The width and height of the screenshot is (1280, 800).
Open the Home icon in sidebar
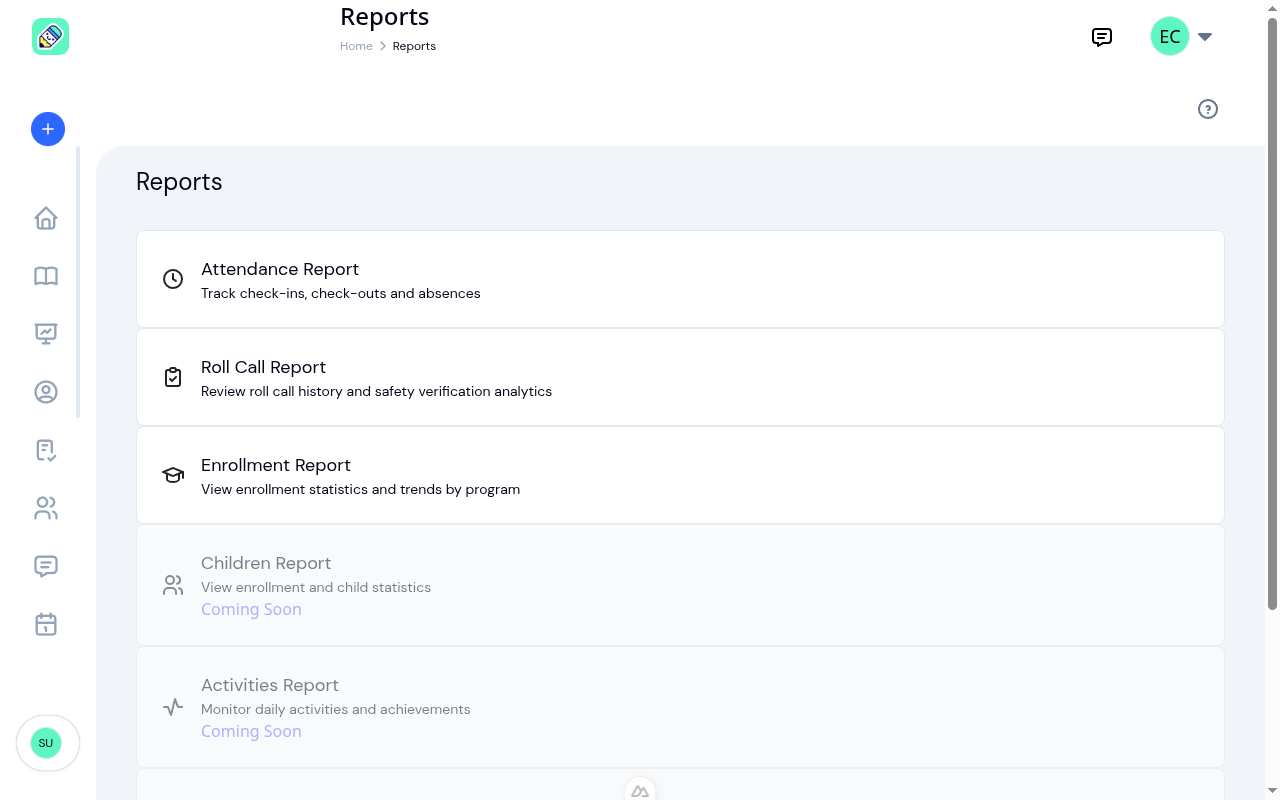pos(46,218)
